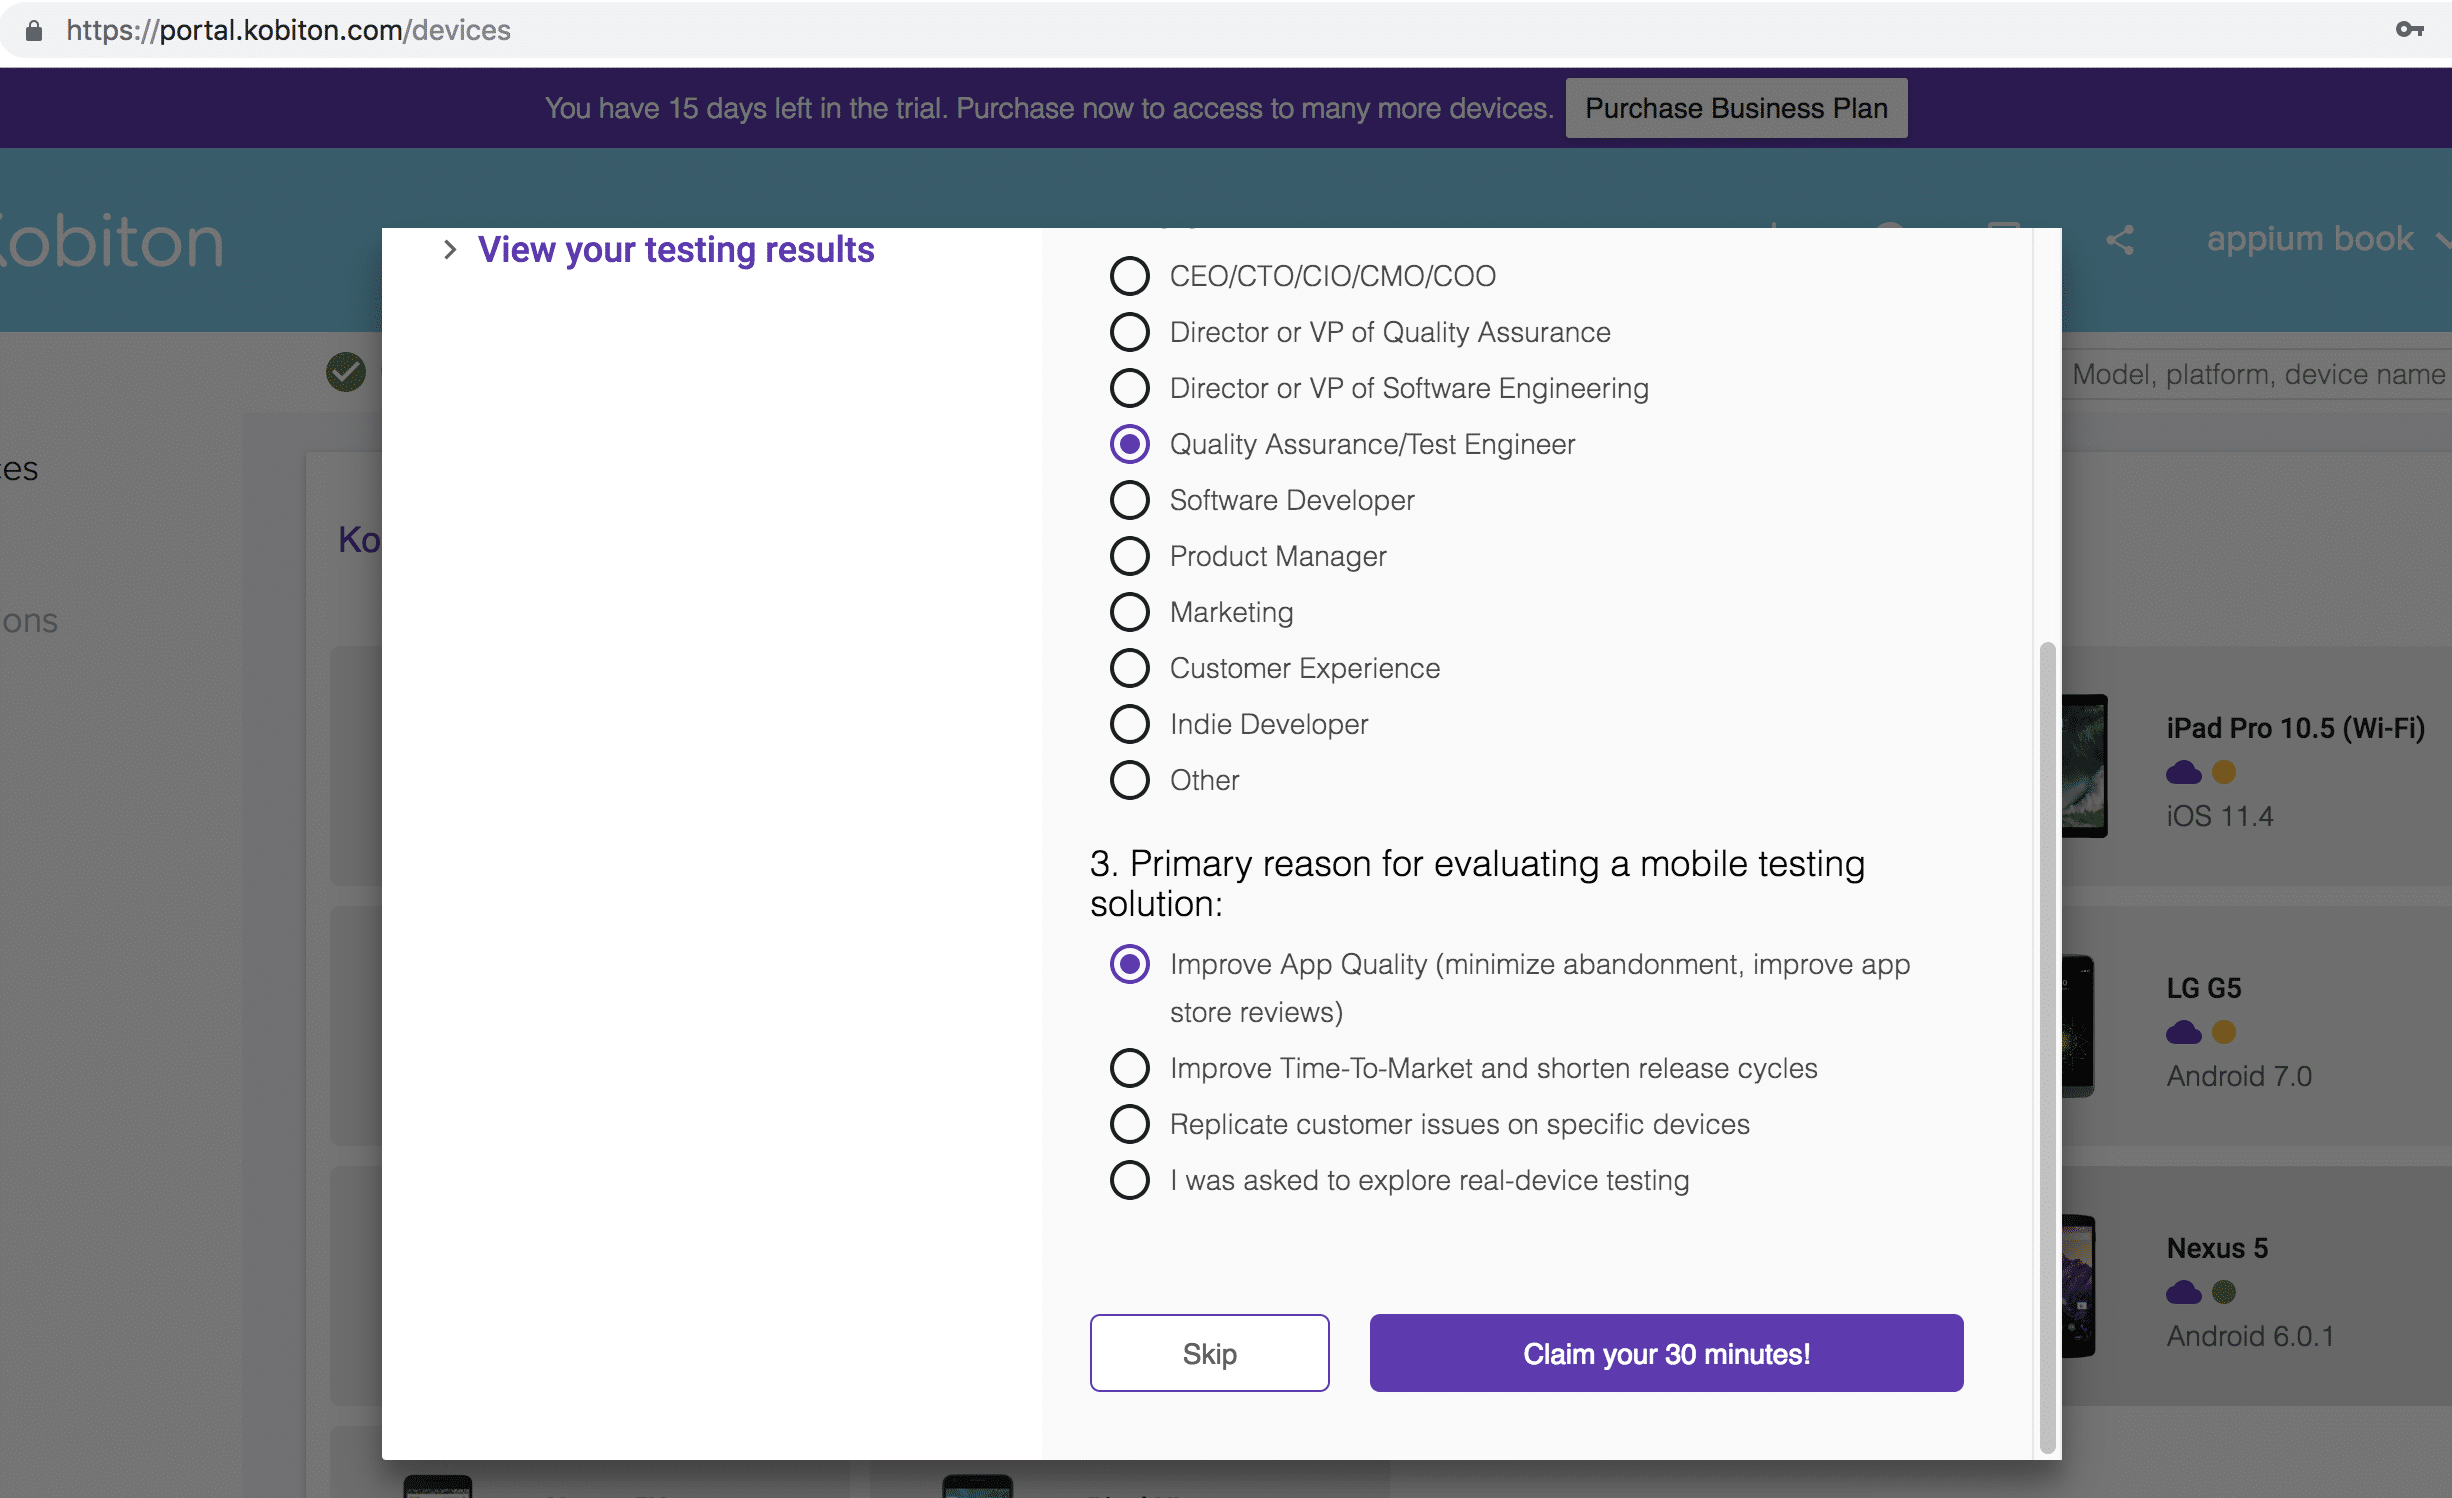
Task: Select the Indie Developer radio option
Action: coord(1130,724)
